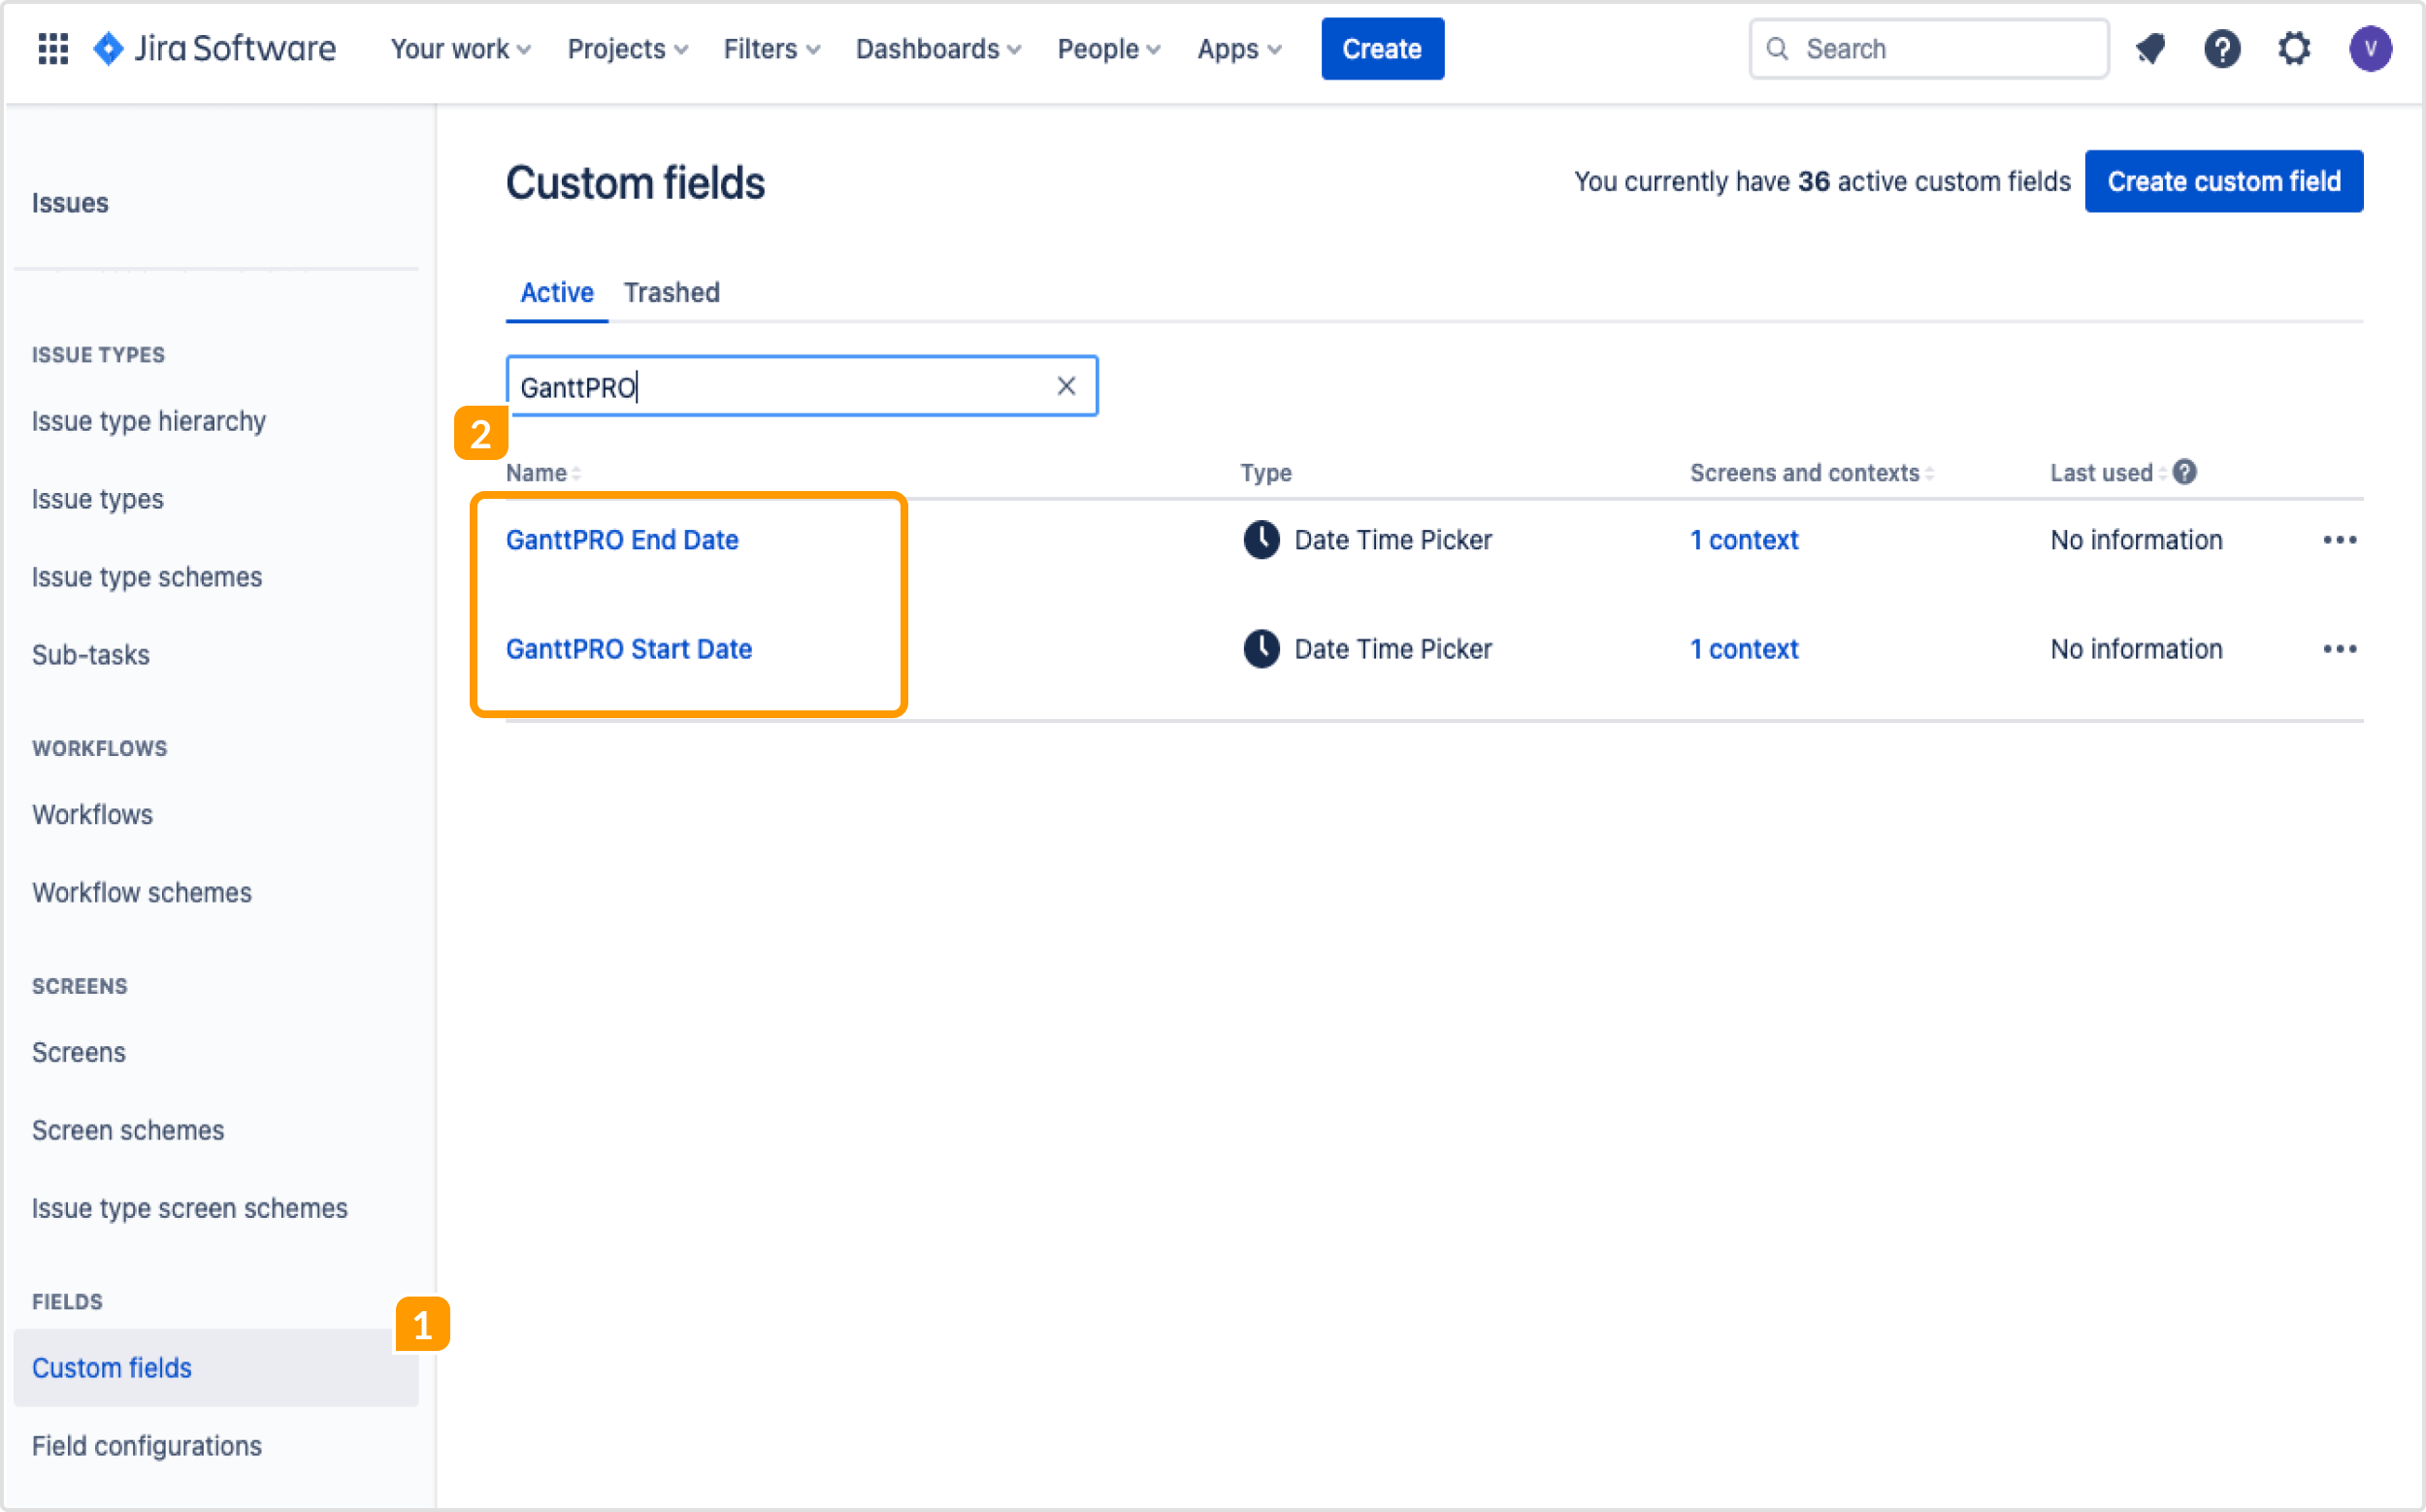This screenshot has height=1512, width=2426.
Task: Open 1 context link for End Date
Action: click(1744, 540)
